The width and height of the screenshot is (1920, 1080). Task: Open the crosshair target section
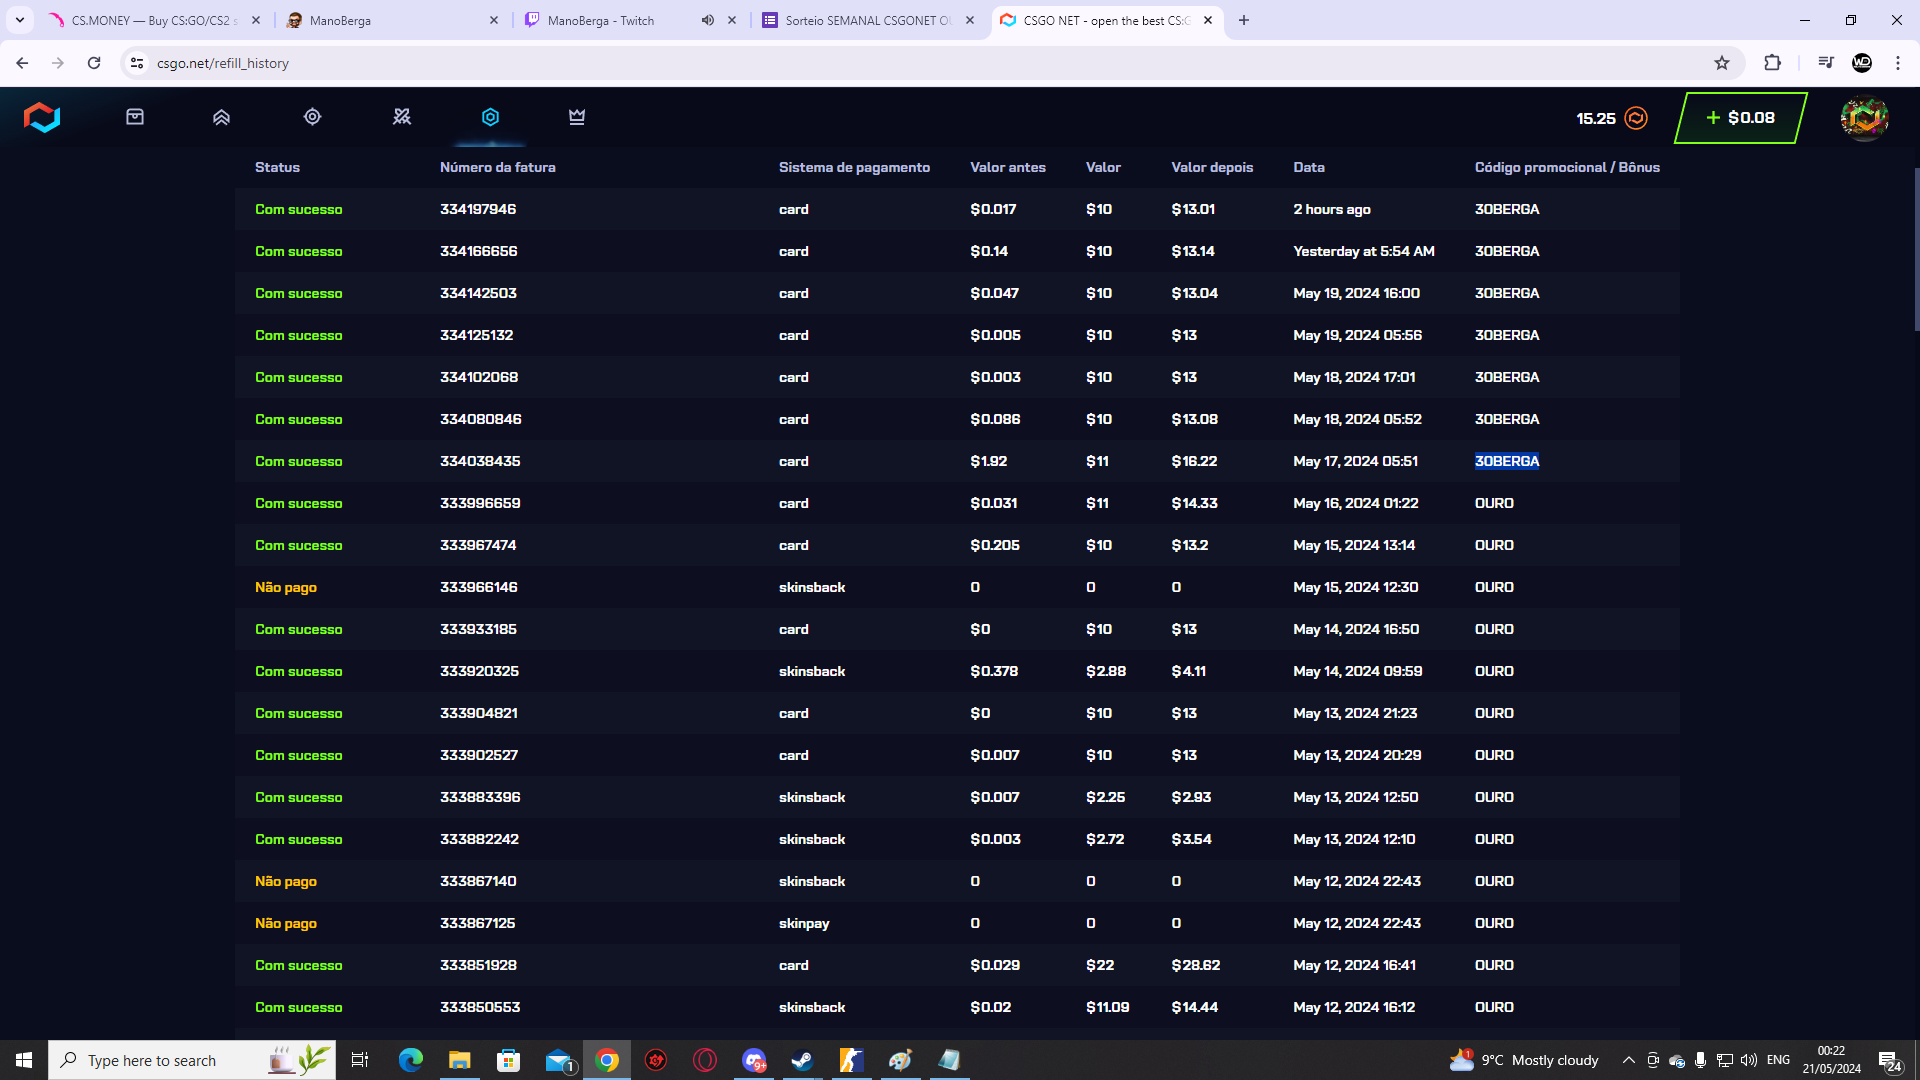pos(312,117)
